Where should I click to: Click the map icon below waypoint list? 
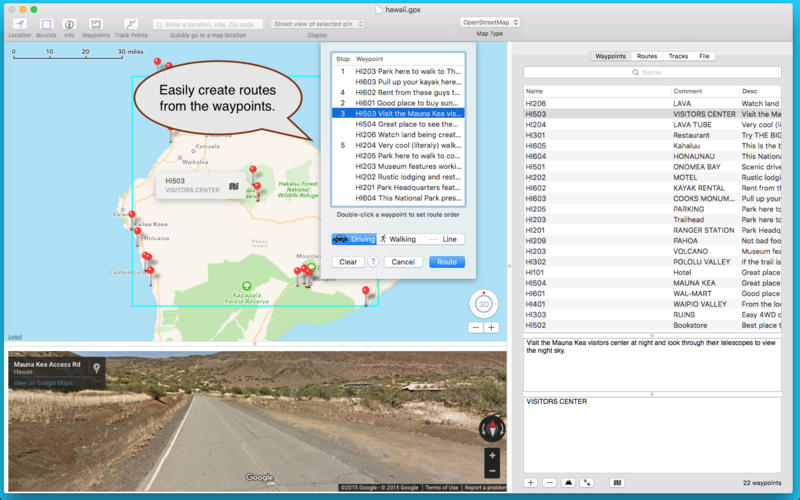click(x=617, y=483)
